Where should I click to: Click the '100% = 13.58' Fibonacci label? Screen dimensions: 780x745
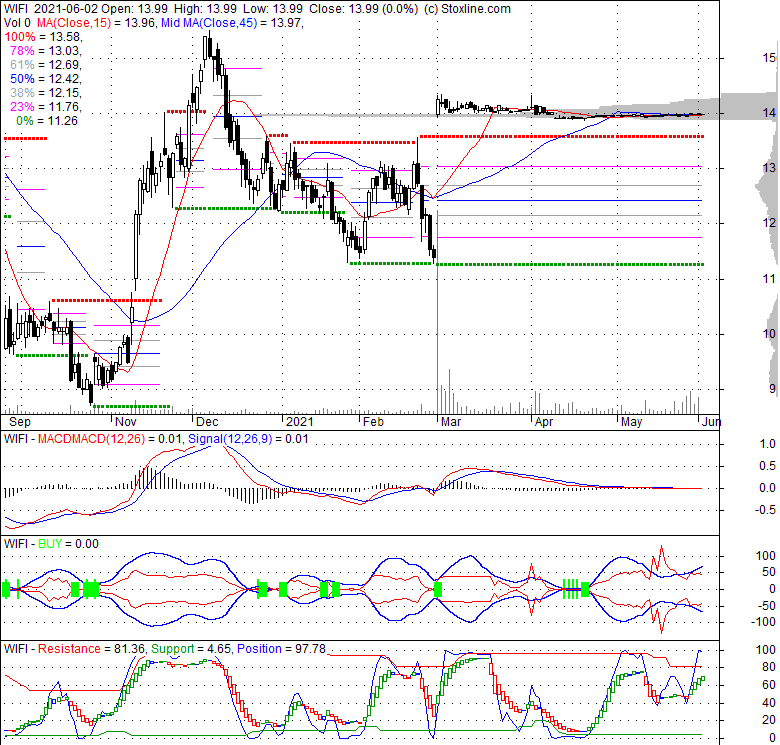pyautogui.click(x=42, y=37)
